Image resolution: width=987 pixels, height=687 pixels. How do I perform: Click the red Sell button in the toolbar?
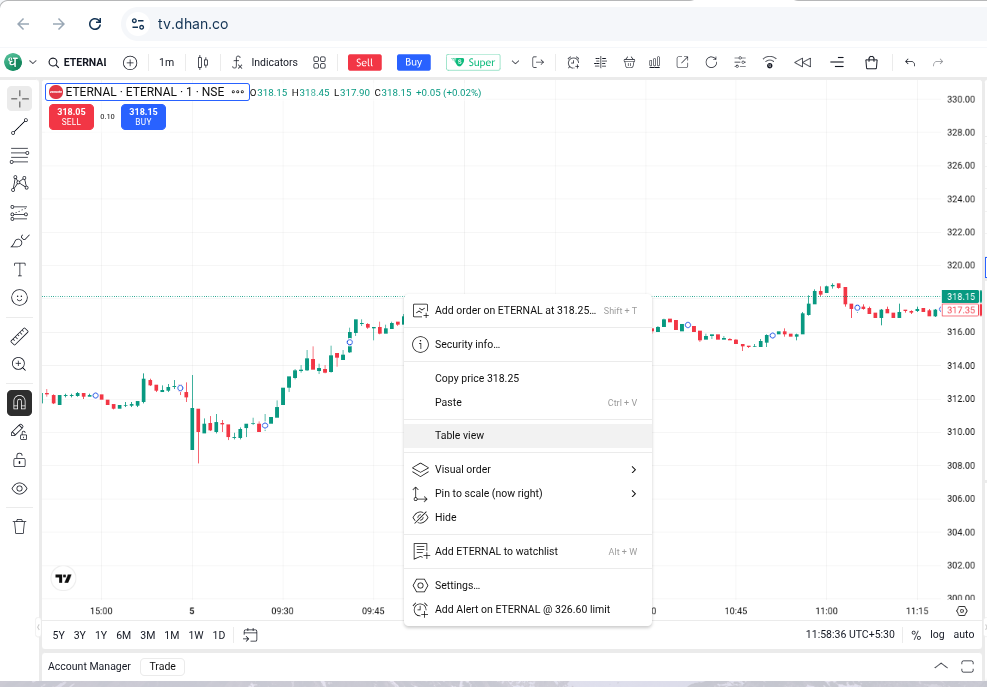(364, 62)
